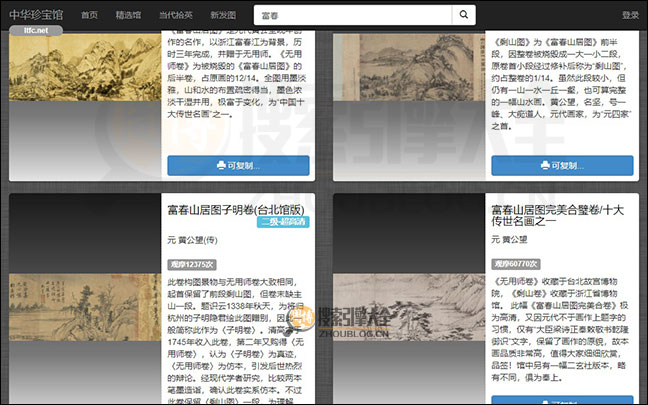Click the 无用师卷 description paragraph

click(236, 74)
